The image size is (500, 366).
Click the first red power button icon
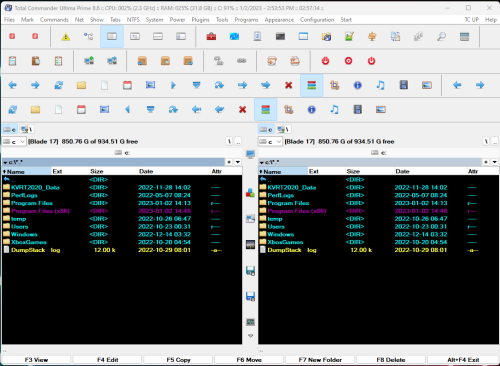point(325,61)
